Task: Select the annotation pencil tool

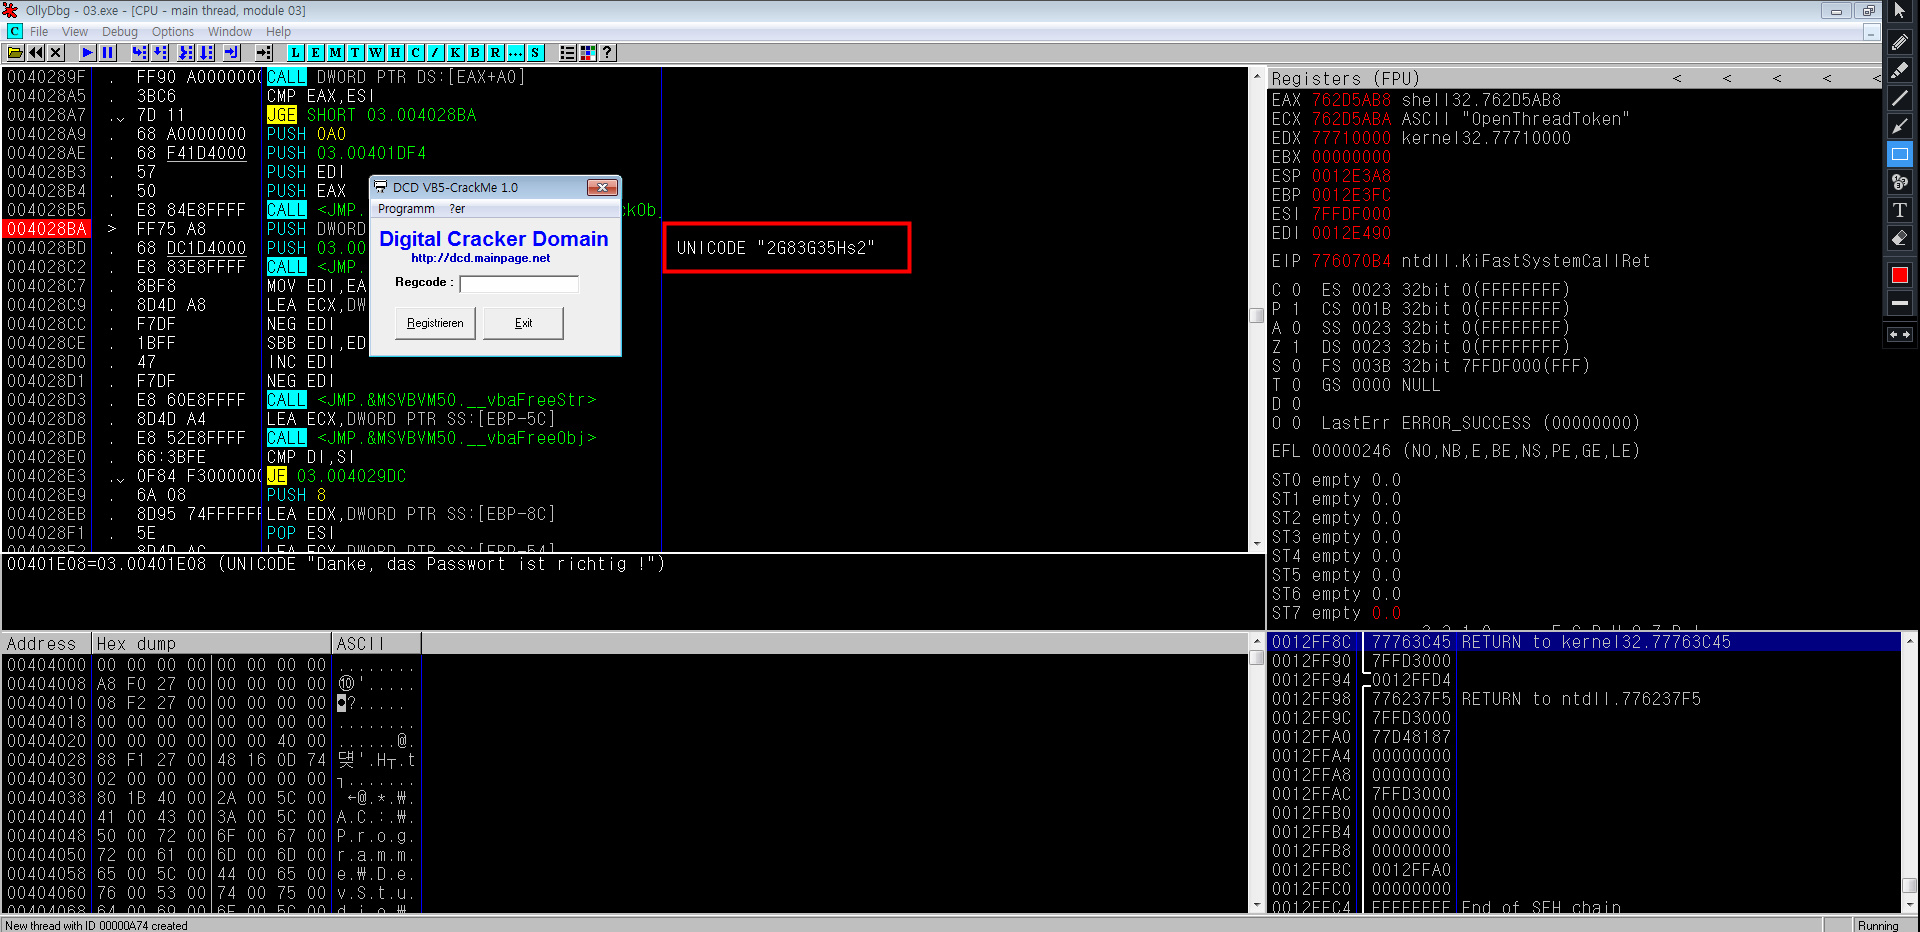Action: point(1900,42)
